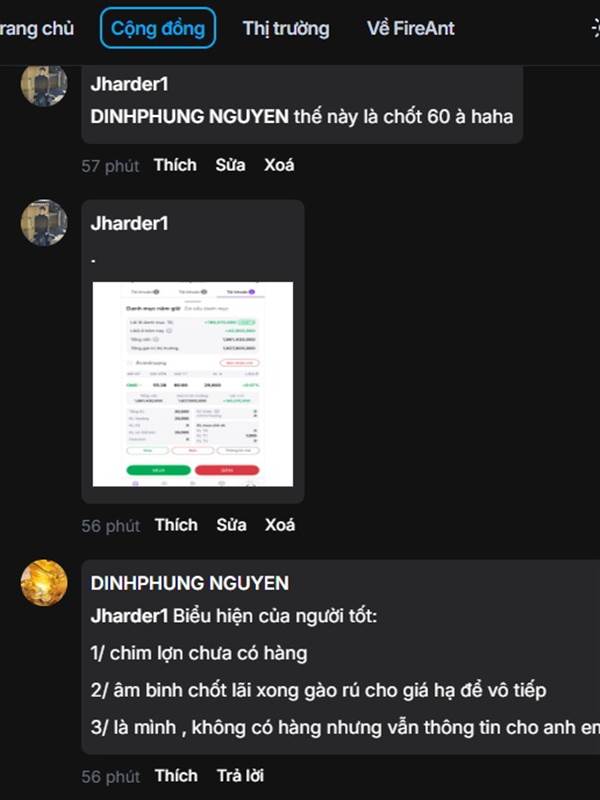Like the image comment posted 56 phút ago
Screen dimensions: 600x800
176,524
